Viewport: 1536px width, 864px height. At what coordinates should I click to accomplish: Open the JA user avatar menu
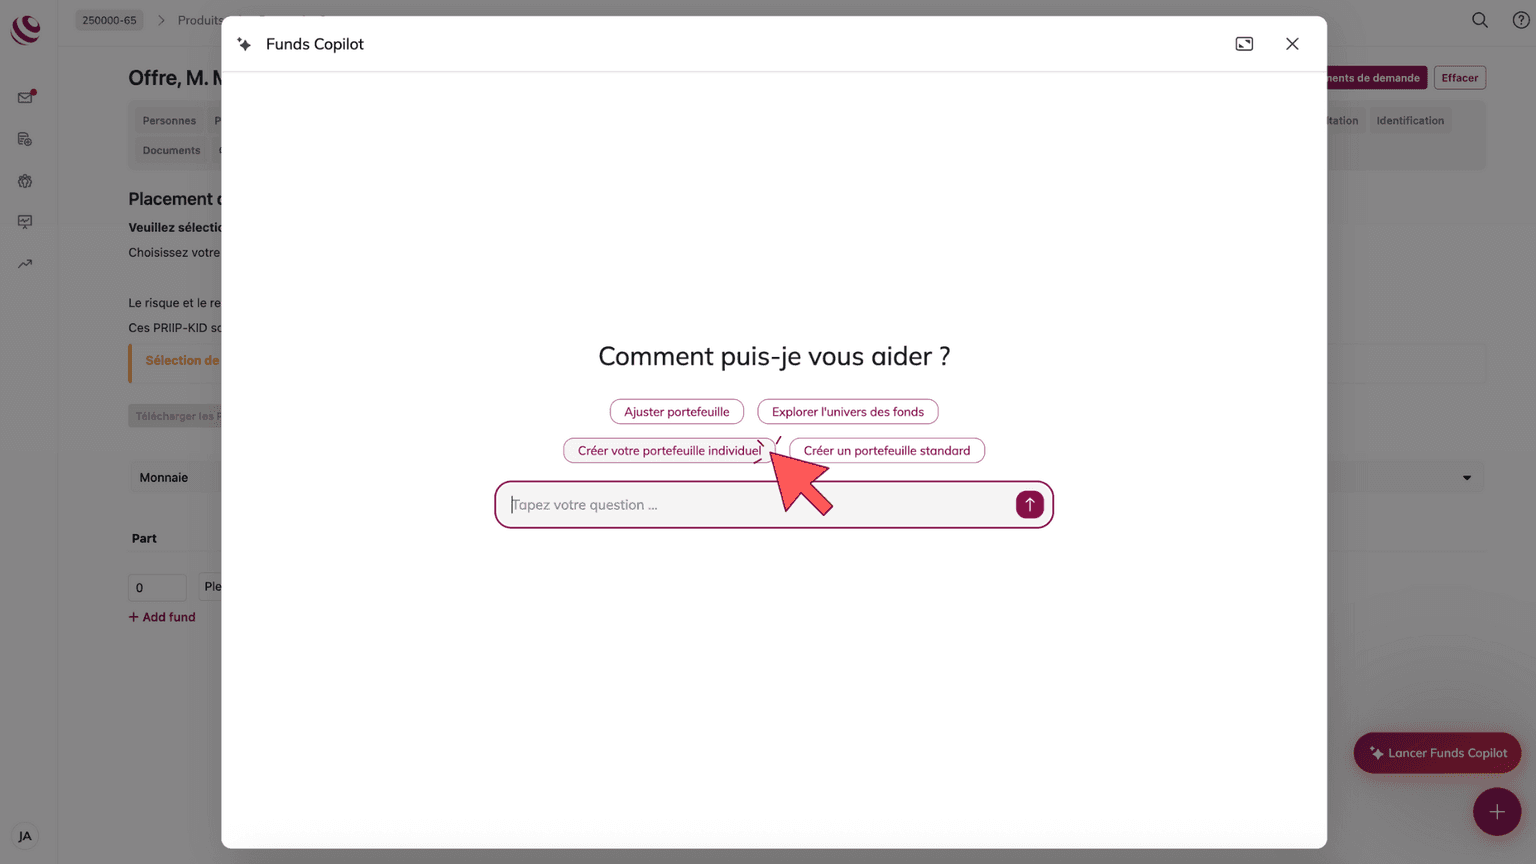coord(25,836)
